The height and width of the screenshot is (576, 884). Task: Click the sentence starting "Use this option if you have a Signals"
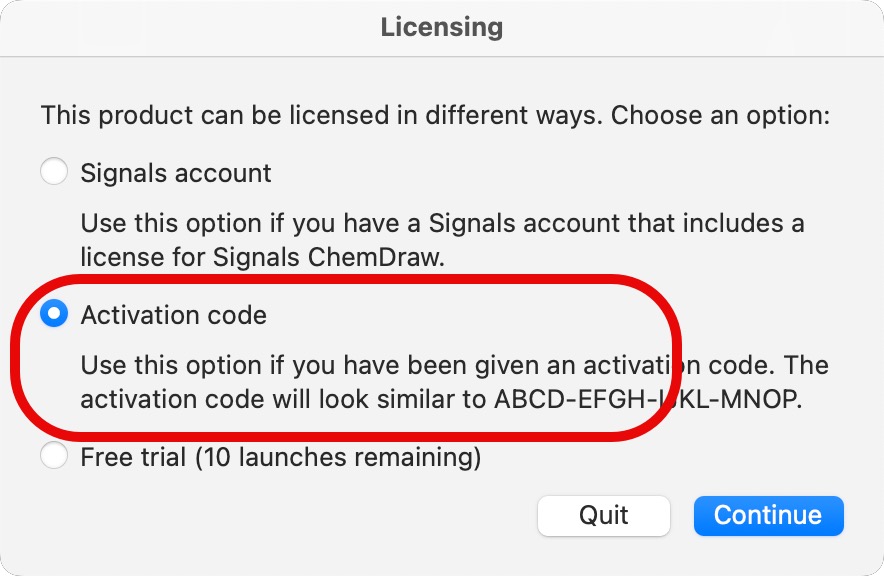(x=442, y=222)
